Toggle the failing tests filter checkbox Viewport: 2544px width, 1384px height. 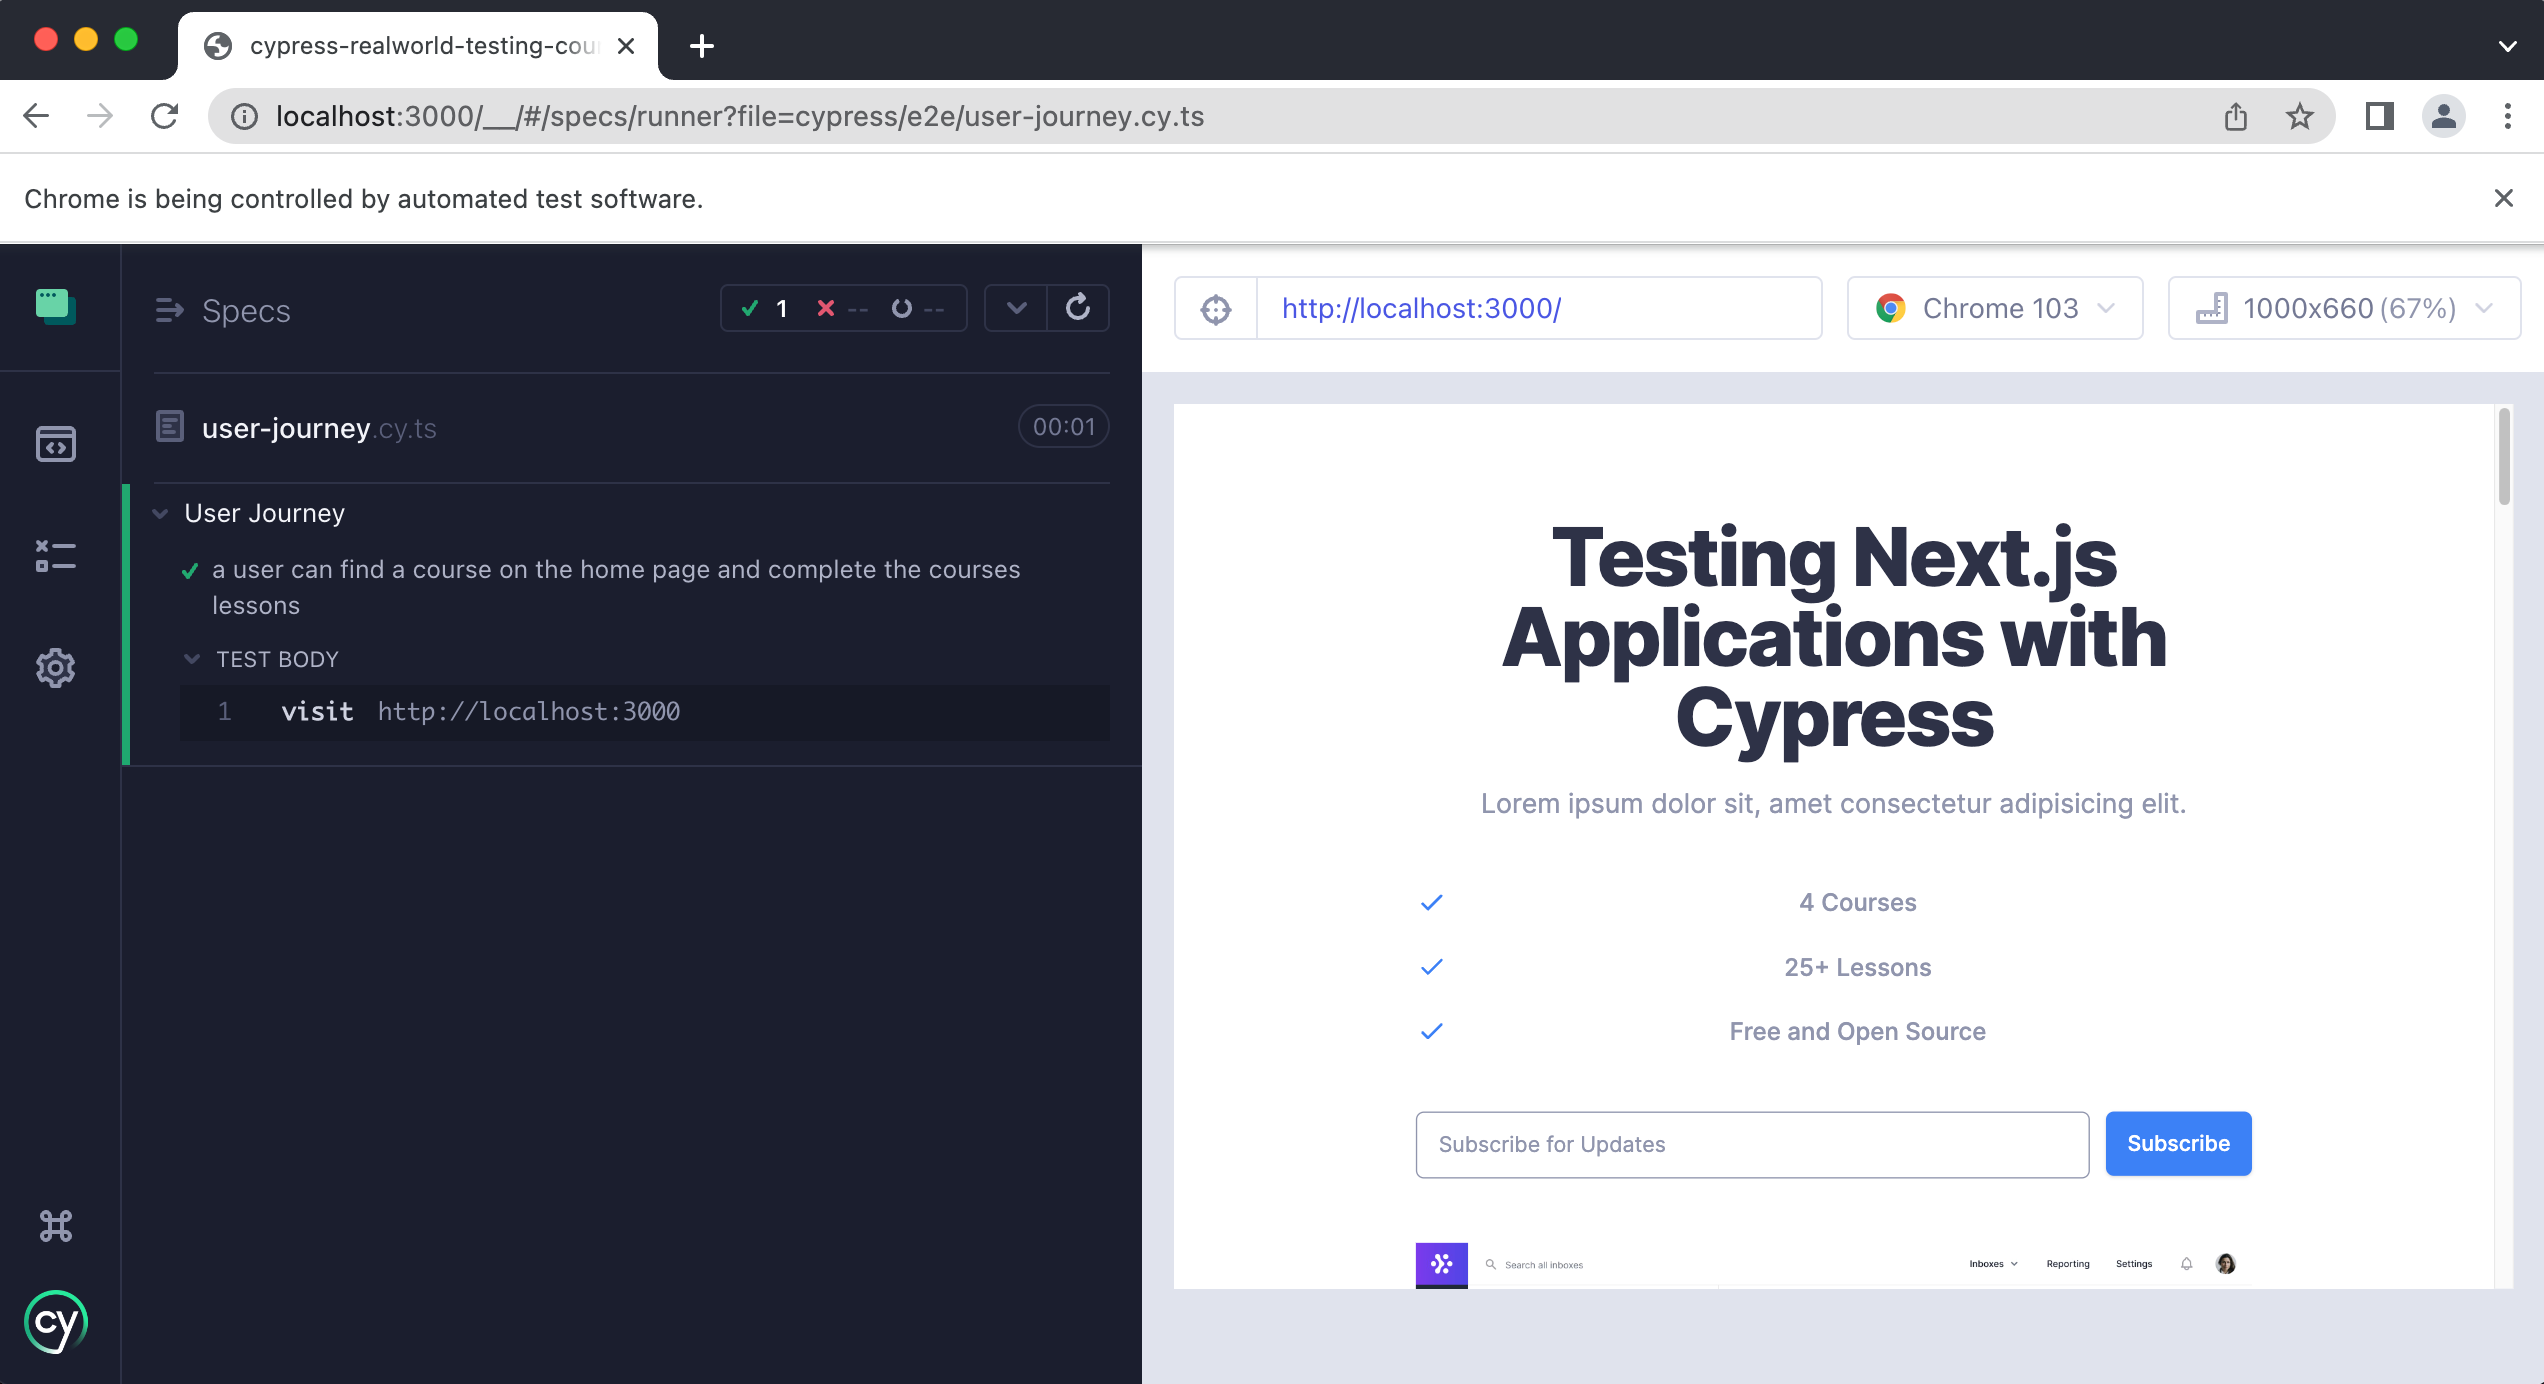(828, 307)
